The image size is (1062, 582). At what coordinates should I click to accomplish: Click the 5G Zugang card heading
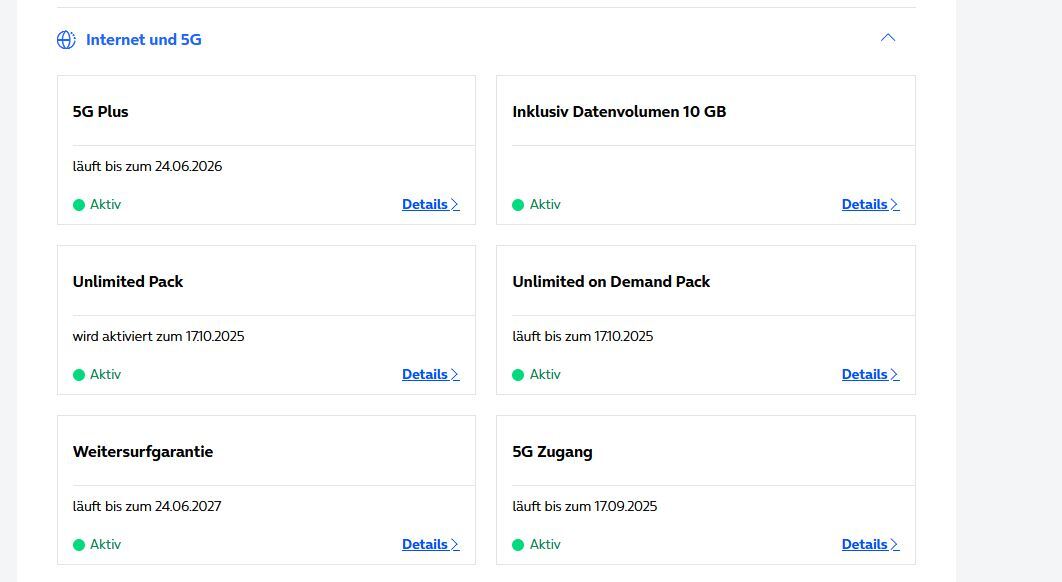point(552,452)
